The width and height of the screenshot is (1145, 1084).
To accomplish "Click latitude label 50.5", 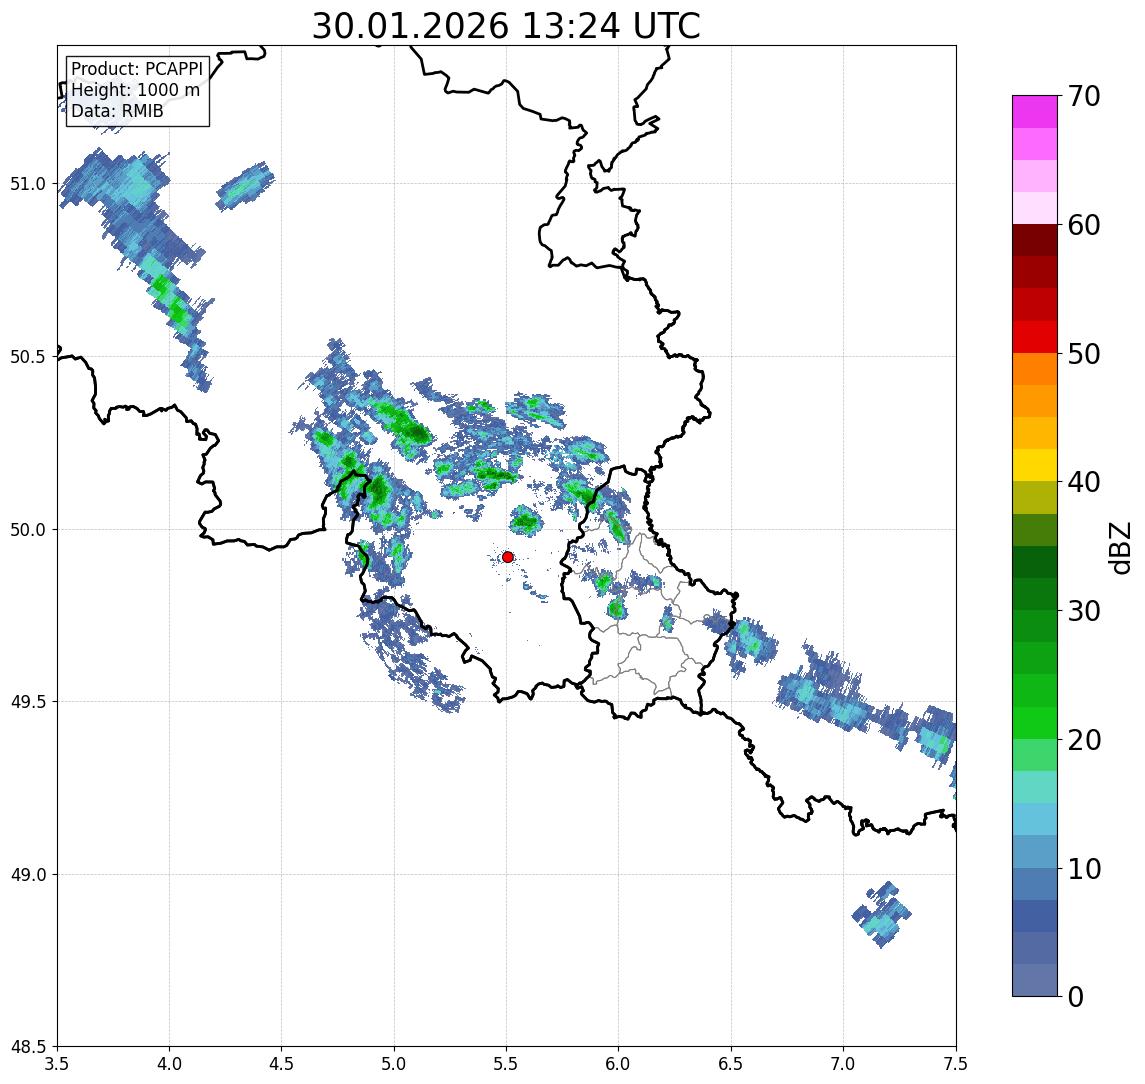I will tap(27, 357).
